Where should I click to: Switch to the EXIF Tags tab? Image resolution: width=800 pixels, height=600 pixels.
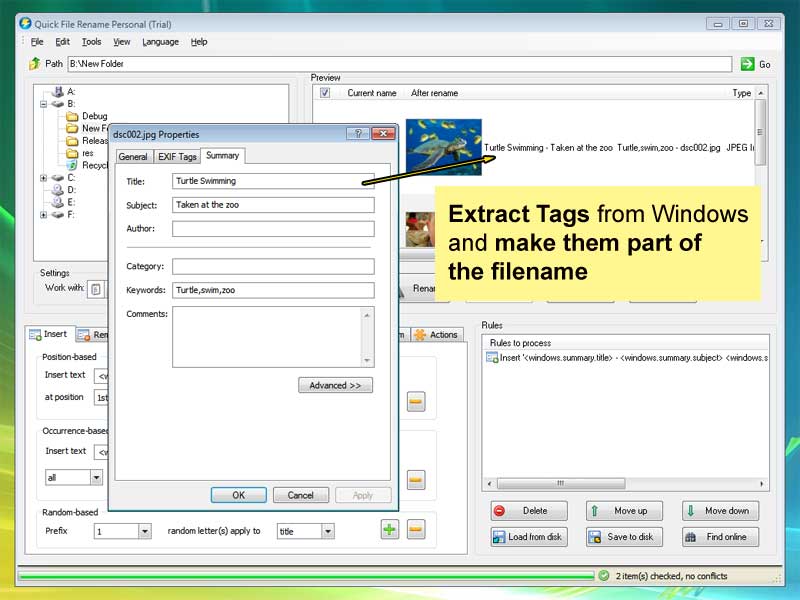pos(176,157)
